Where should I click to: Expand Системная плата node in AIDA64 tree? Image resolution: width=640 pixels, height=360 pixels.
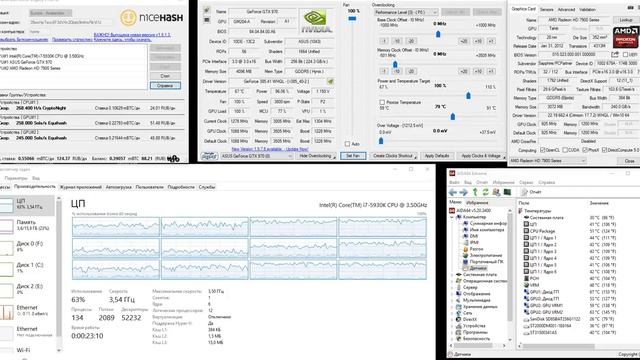[452, 275]
